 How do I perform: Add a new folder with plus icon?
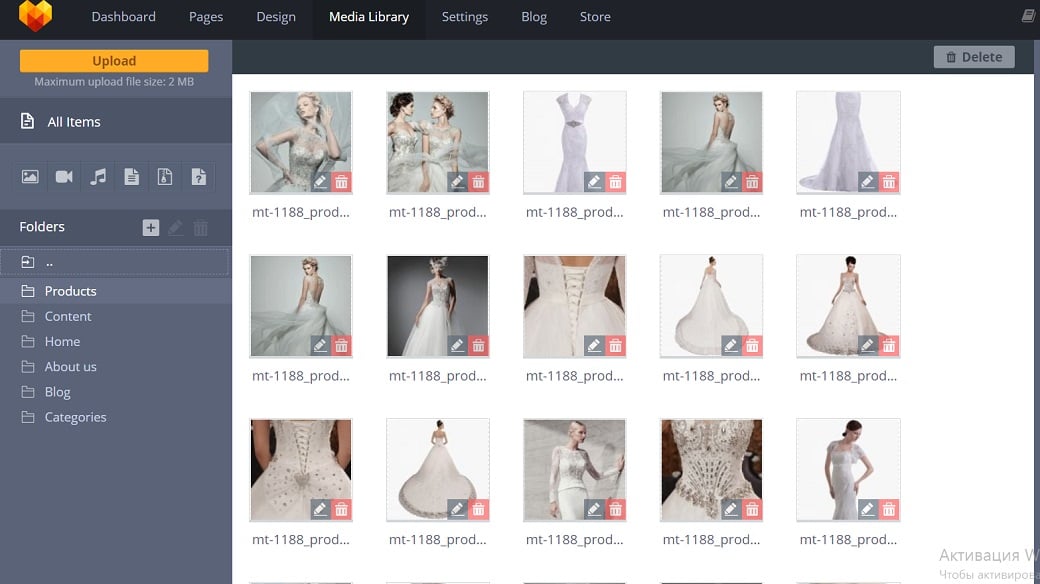point(151,228)
